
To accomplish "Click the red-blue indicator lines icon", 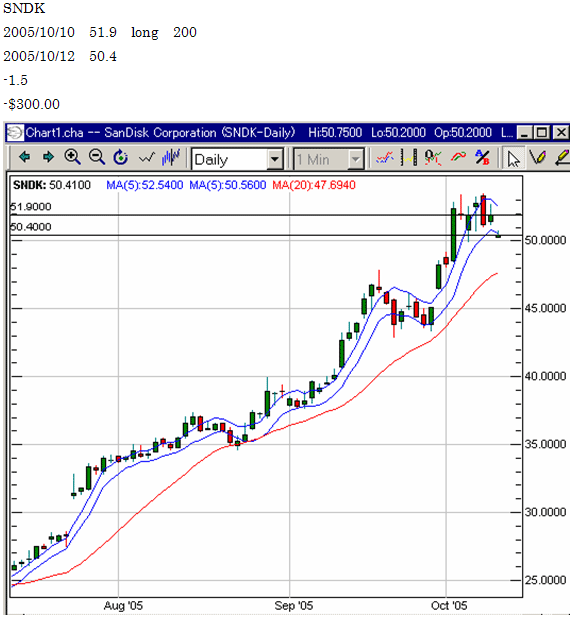I will [x=384, y=158].
